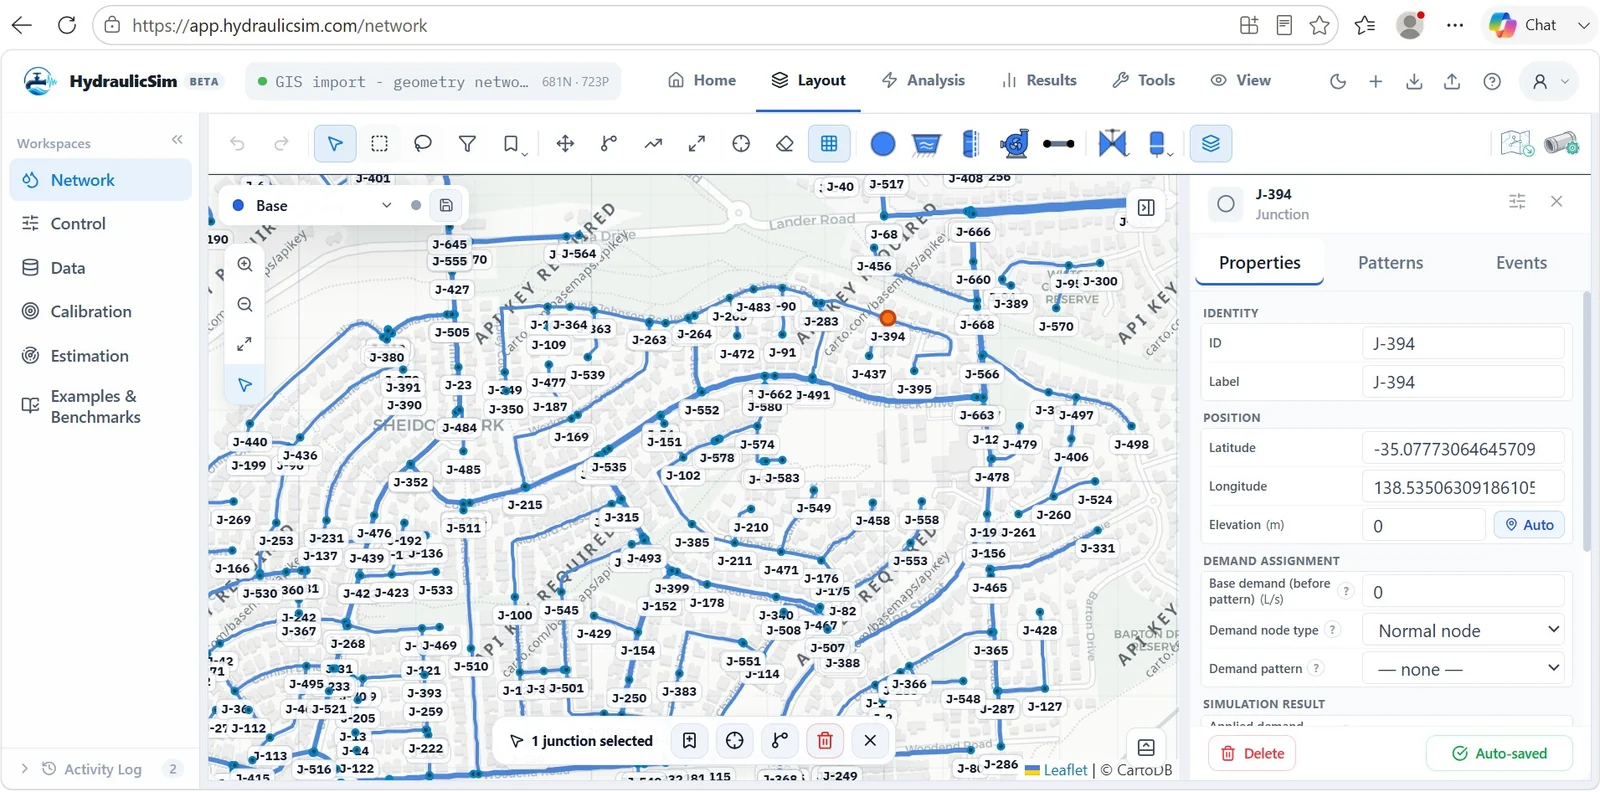Open Examples & Benchmarks
This screenshot has width=1600, height=792.
100,406
